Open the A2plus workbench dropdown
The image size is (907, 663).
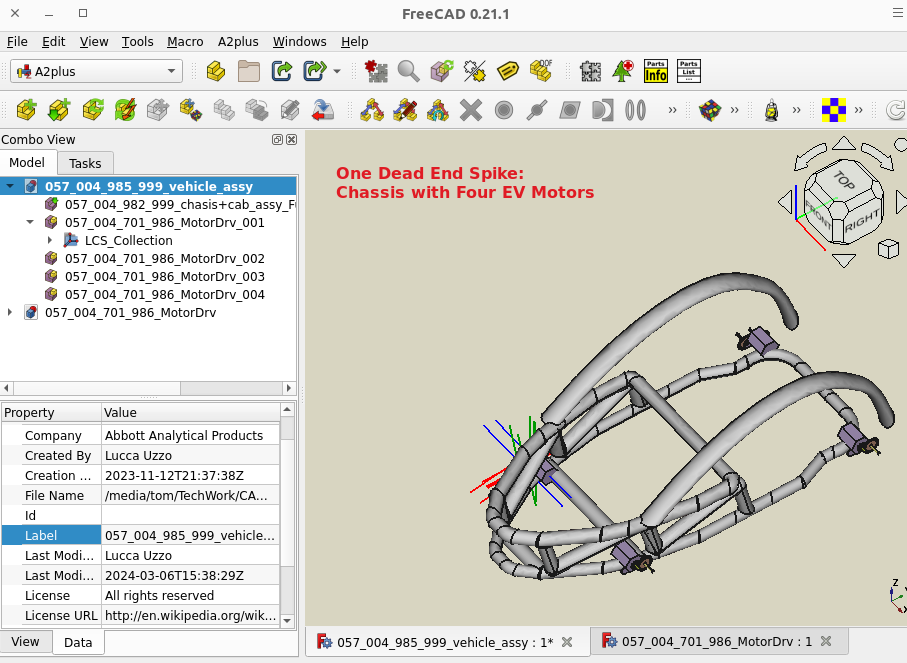(96, 71)
